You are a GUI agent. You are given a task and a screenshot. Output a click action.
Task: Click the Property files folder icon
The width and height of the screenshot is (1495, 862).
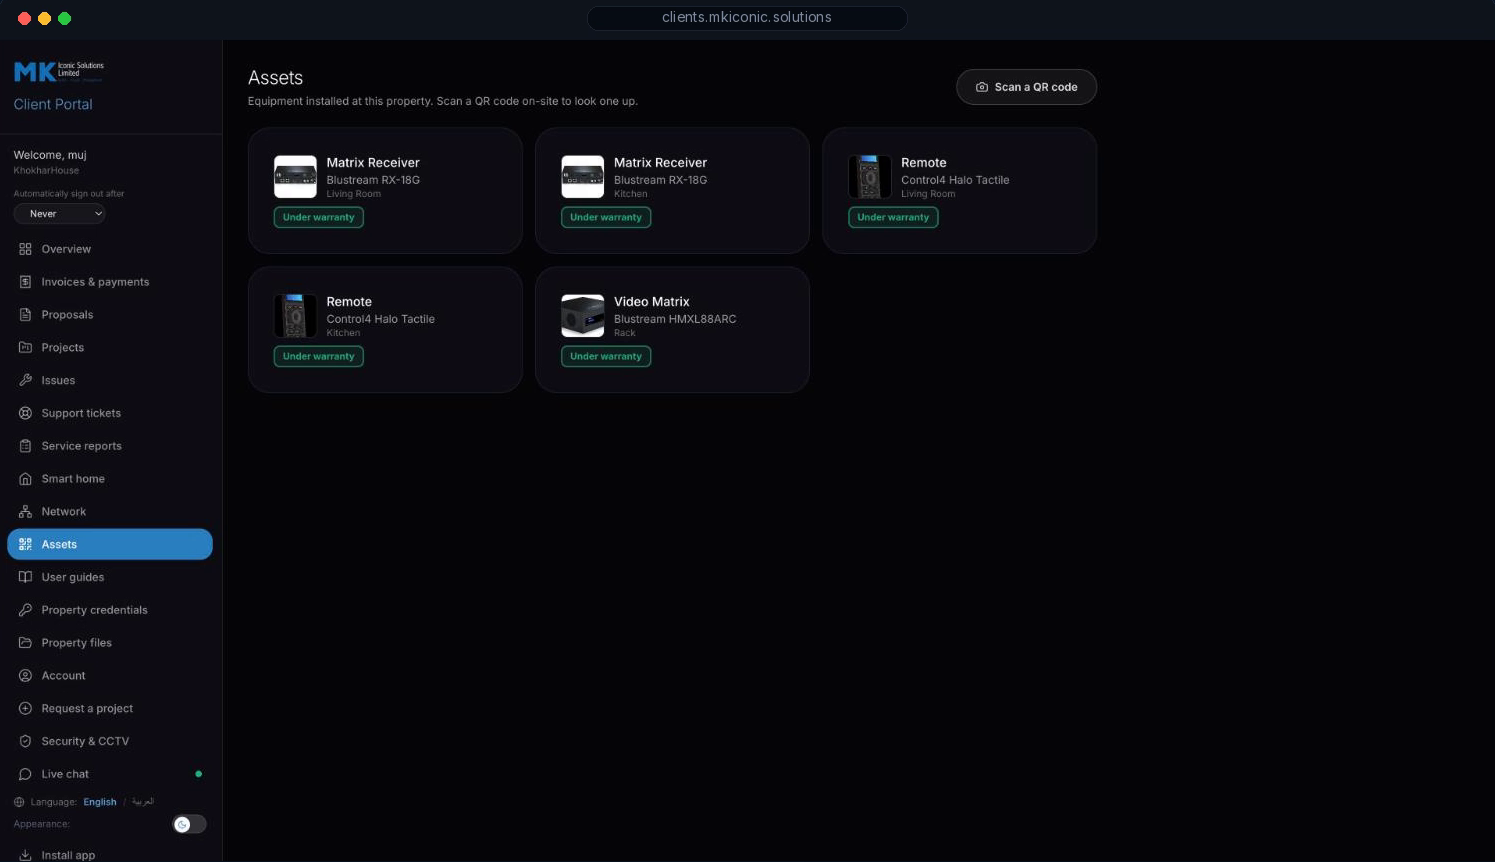(x=26, y=643)
